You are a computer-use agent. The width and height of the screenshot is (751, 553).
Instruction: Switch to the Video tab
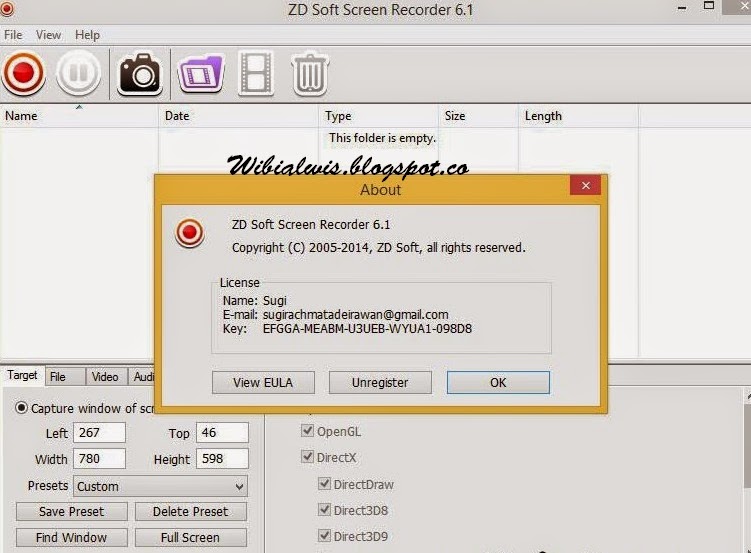105,377
